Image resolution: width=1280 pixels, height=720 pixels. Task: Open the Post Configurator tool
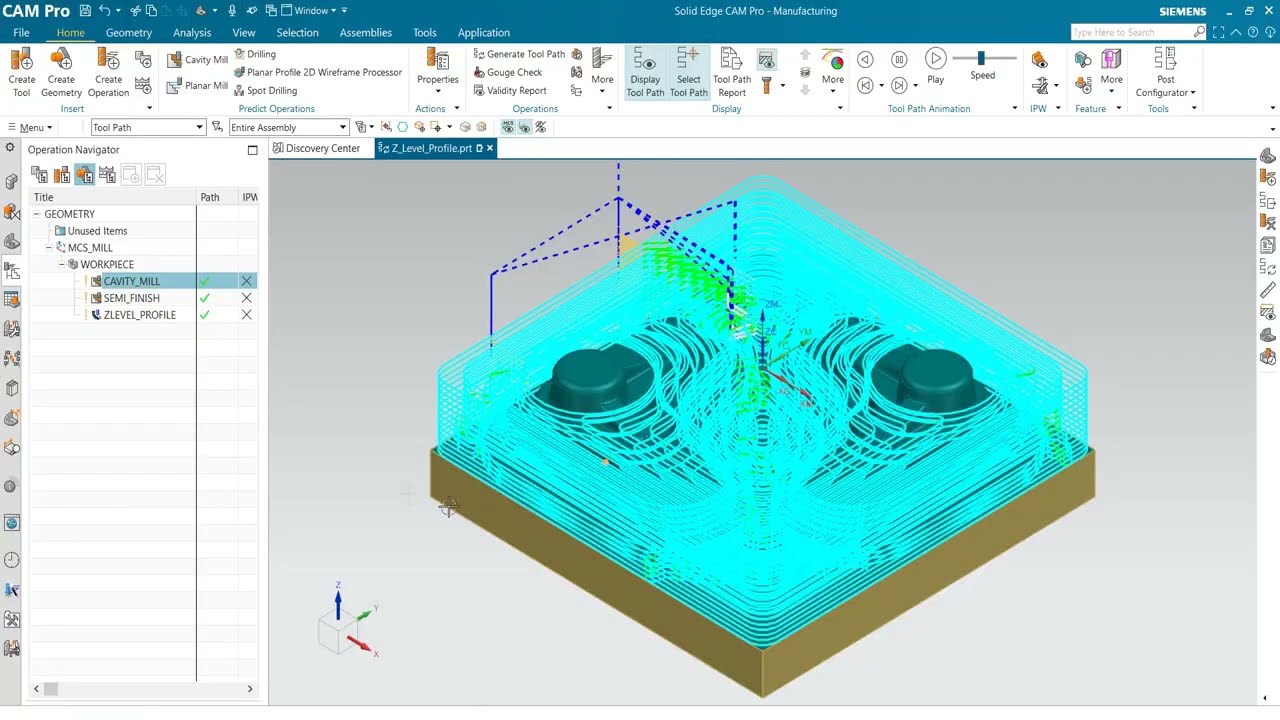[x=1165, y=72]
